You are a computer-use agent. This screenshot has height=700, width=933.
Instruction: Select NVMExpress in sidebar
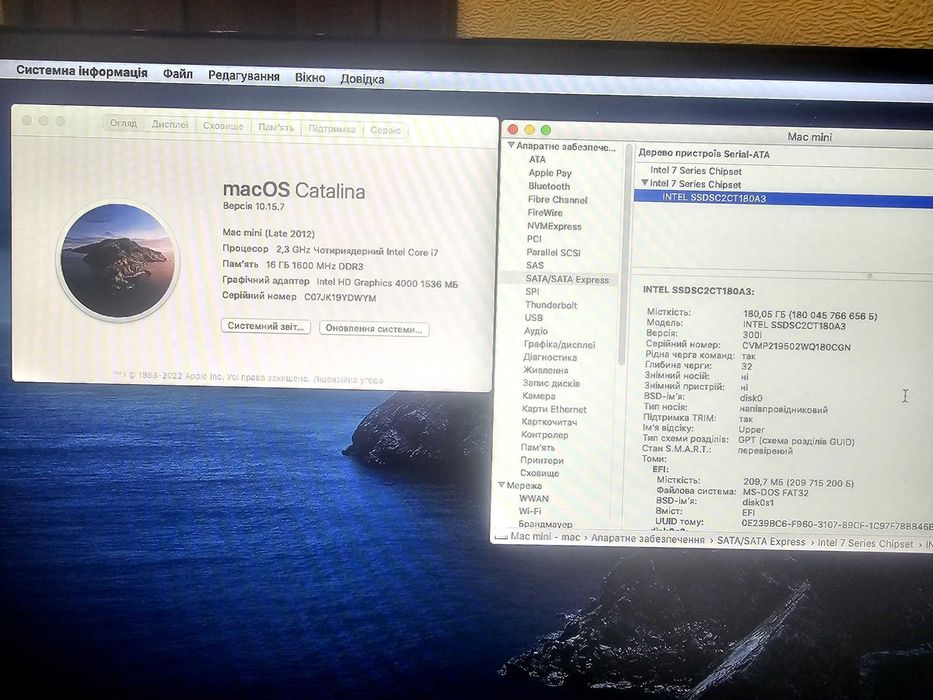[x=554, y=226]
